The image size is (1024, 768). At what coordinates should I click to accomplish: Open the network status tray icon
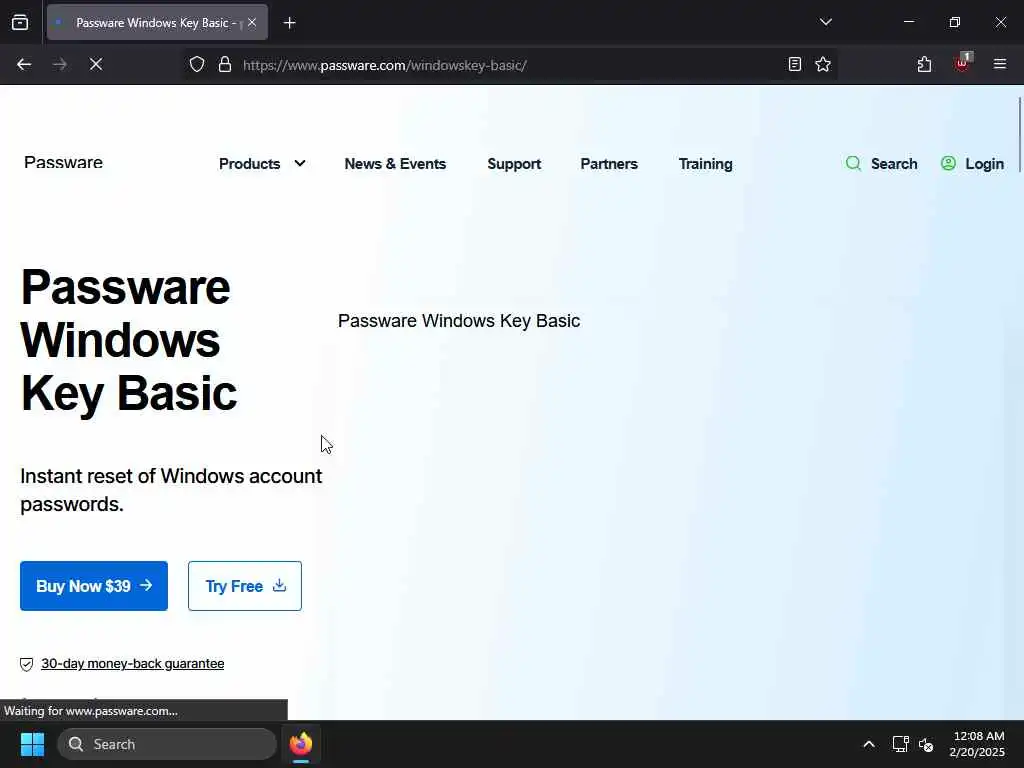[900, 744]
